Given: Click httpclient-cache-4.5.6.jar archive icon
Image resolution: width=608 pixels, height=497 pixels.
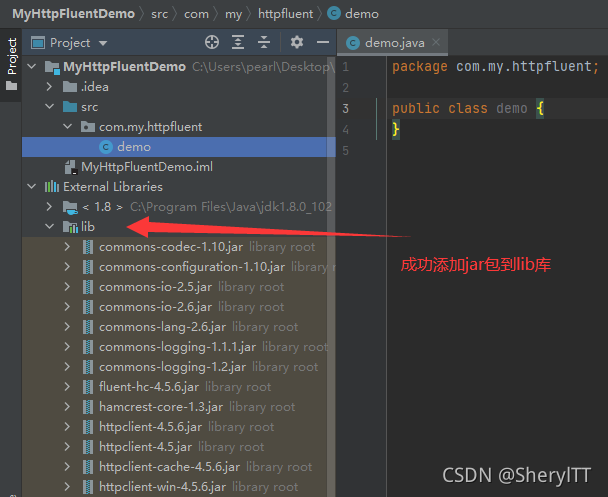Looking at the screenshot, I should coord(88,467).
